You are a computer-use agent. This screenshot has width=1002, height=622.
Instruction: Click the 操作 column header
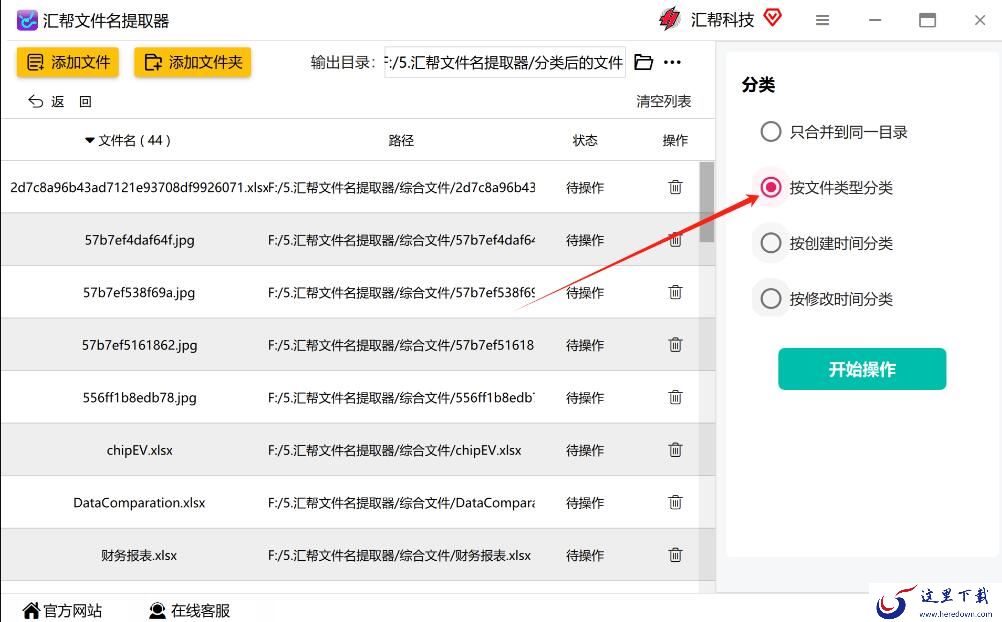coord(675,140)
